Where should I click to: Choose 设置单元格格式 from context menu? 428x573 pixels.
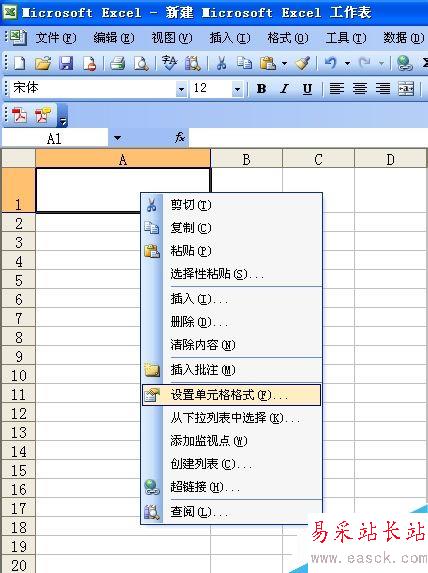tap(231, 395)
